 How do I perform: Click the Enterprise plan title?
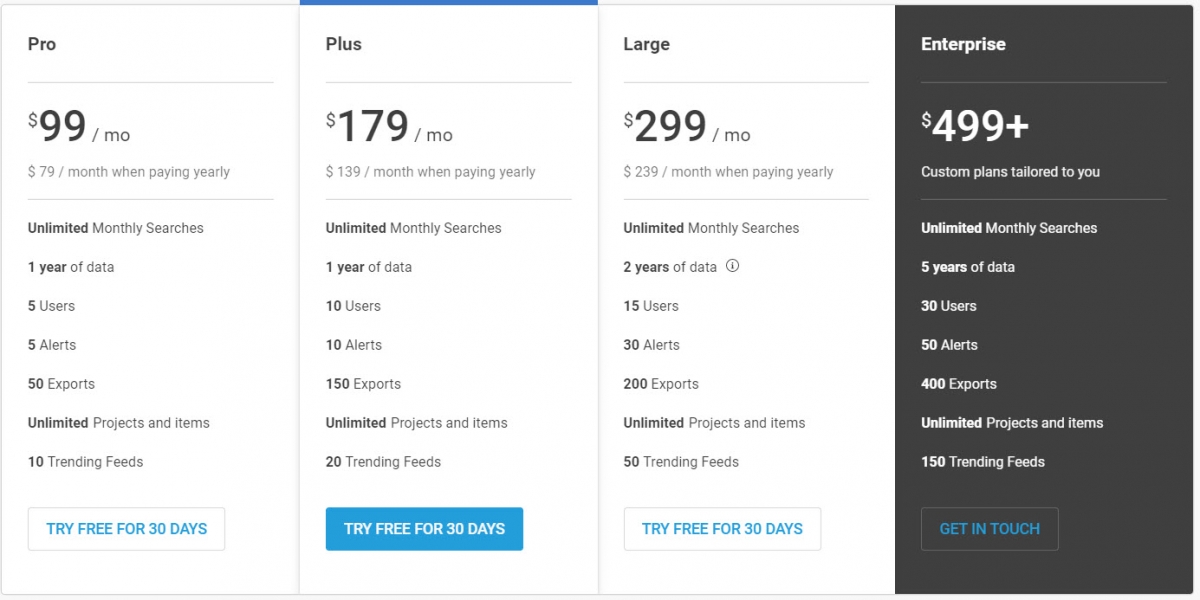[963, 44]
